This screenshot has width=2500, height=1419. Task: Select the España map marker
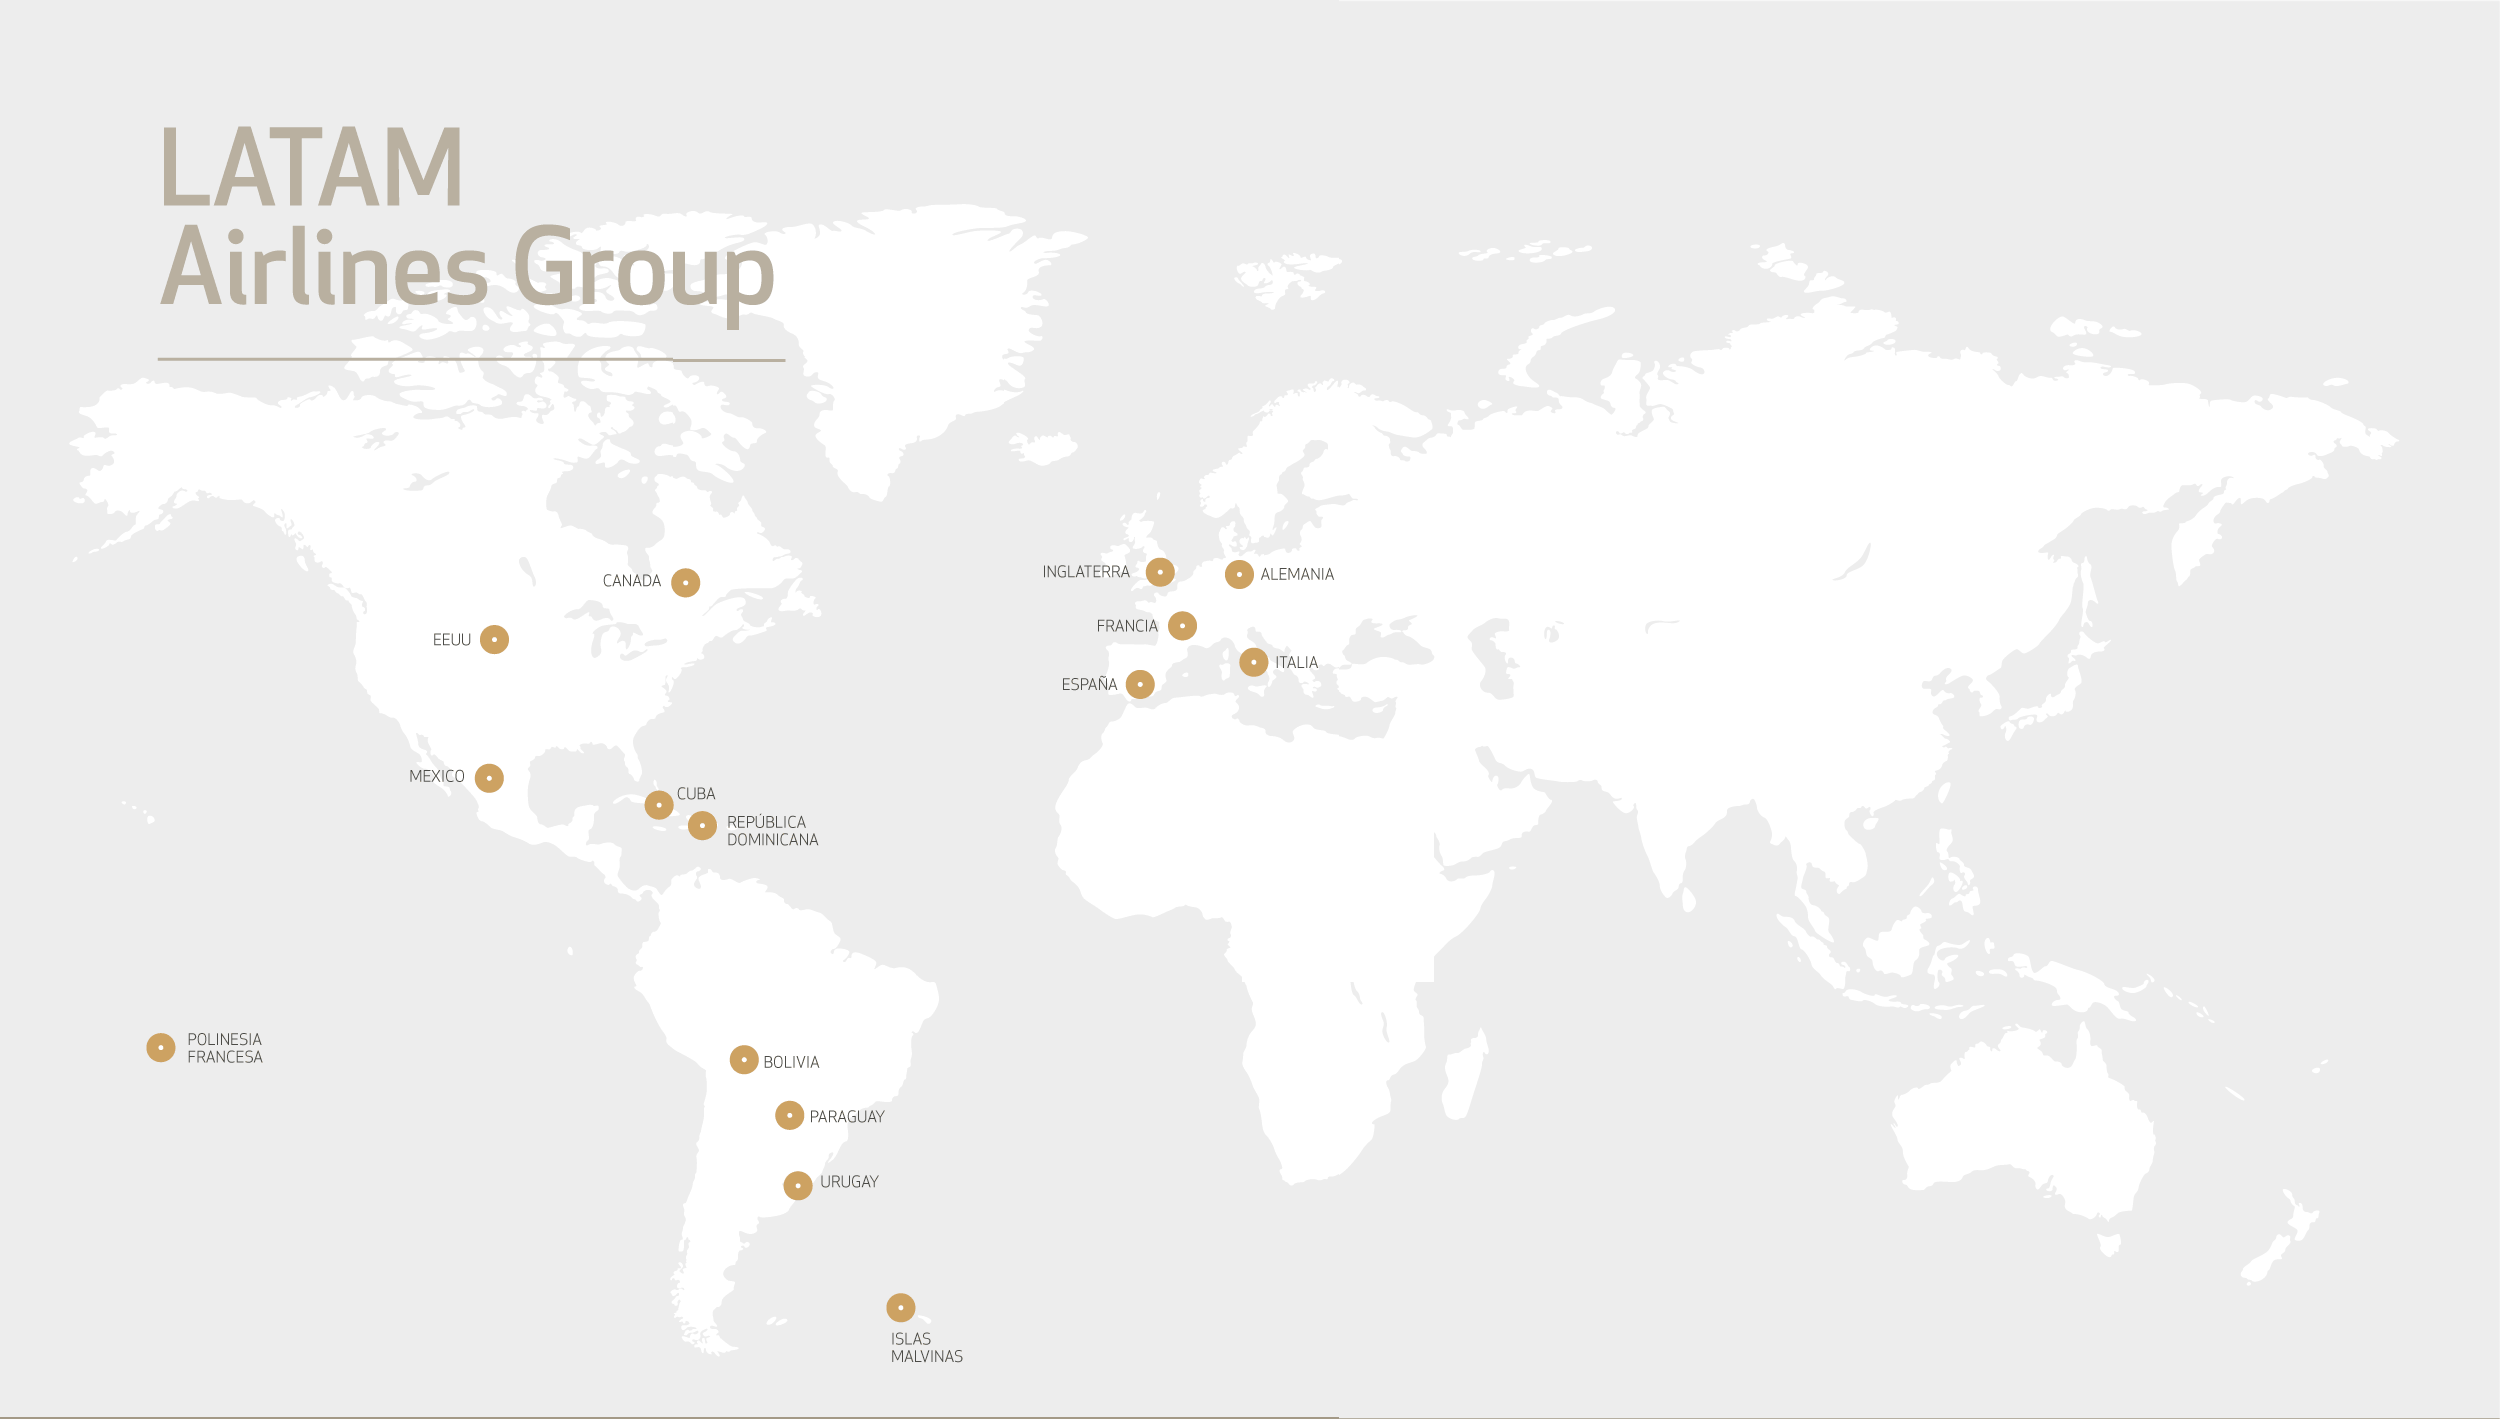(x=1140, y=684)
